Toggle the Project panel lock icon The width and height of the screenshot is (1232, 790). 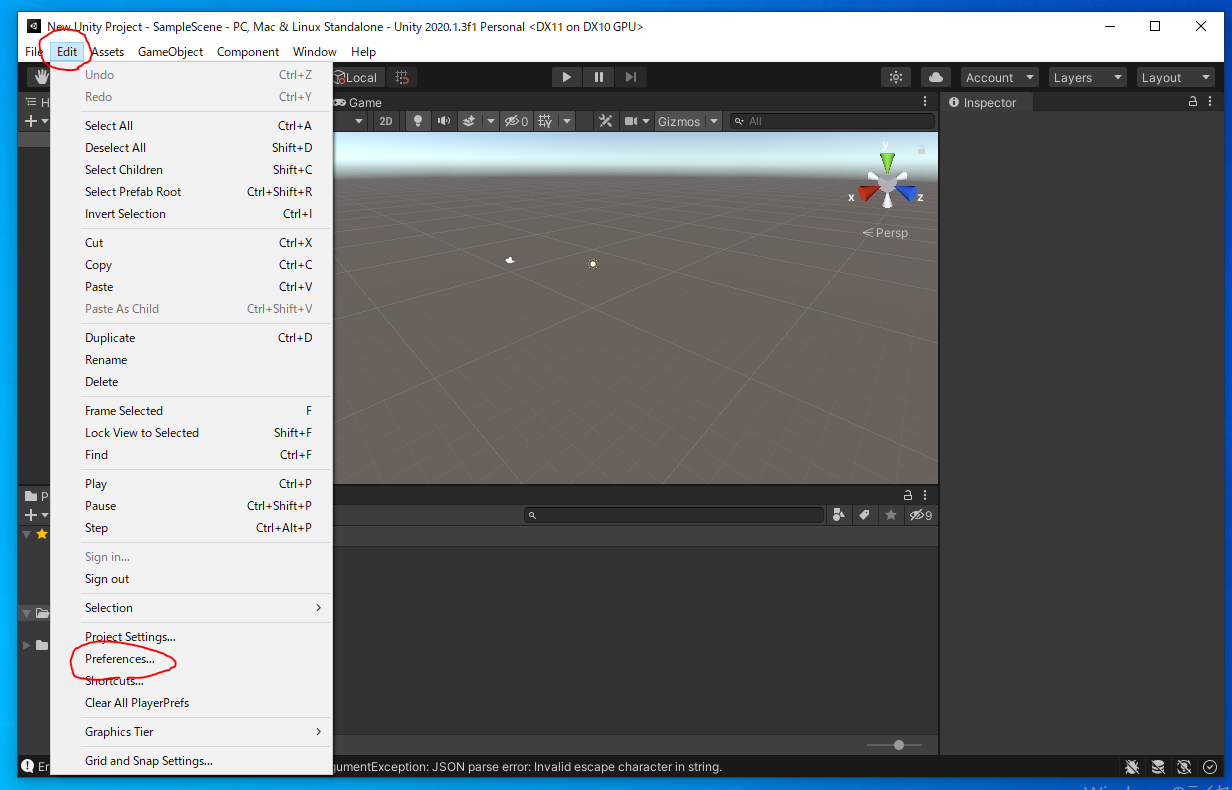point(908,495)
